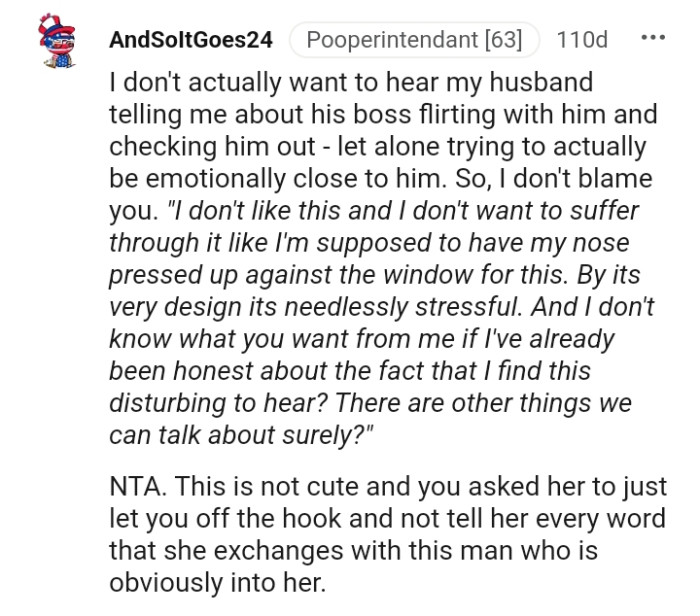Image resolution: width=700 pixels, height=616 pixels.
Task: Open AndSoItGoes24's user profile
Action: (190, 40)
